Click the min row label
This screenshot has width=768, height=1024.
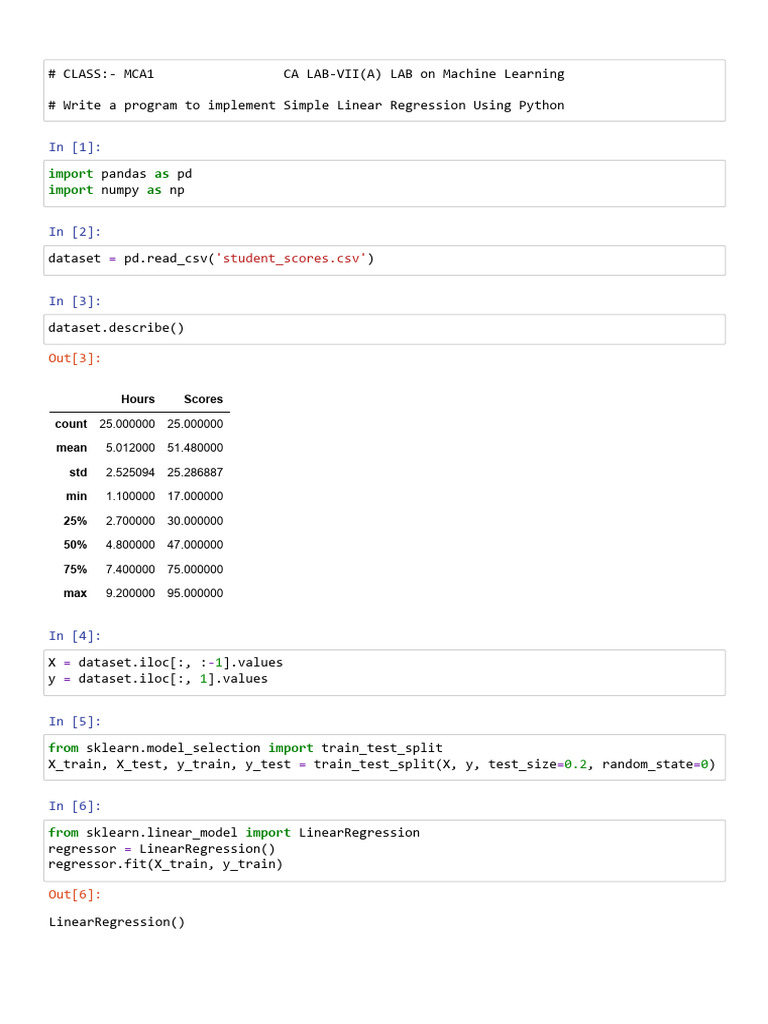coord(76,496)
